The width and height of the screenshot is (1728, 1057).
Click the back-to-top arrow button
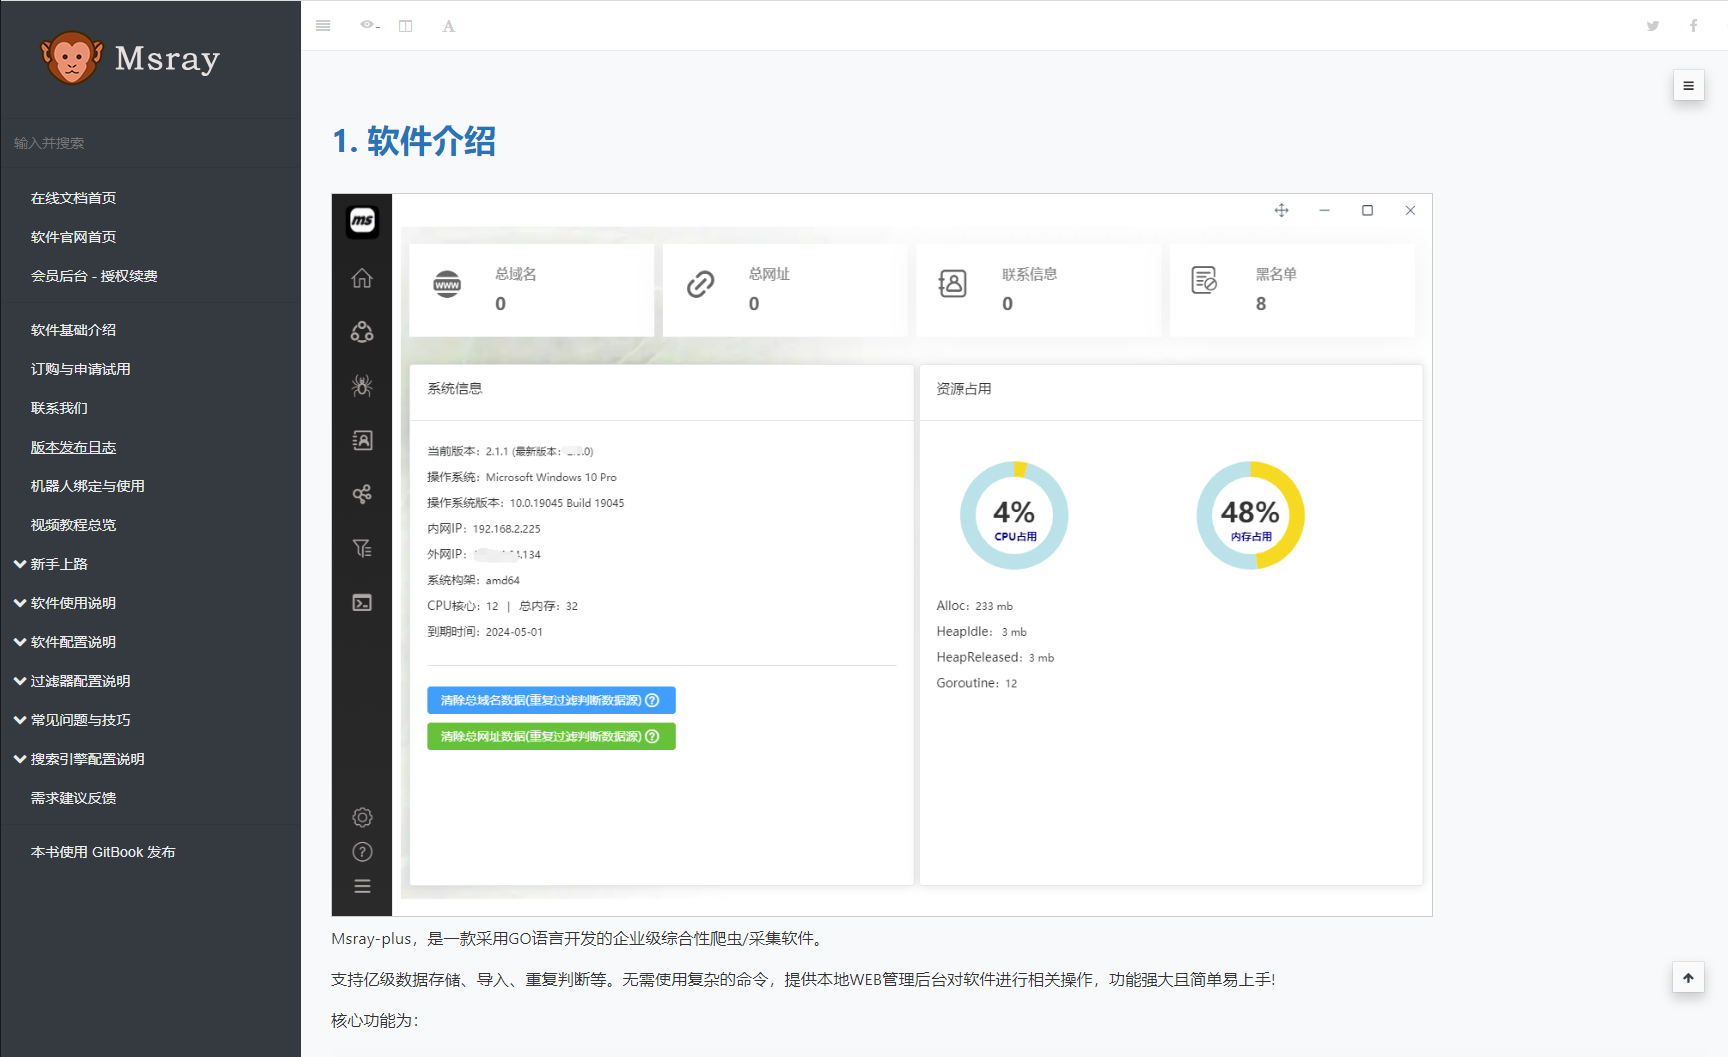[1688, 978]
